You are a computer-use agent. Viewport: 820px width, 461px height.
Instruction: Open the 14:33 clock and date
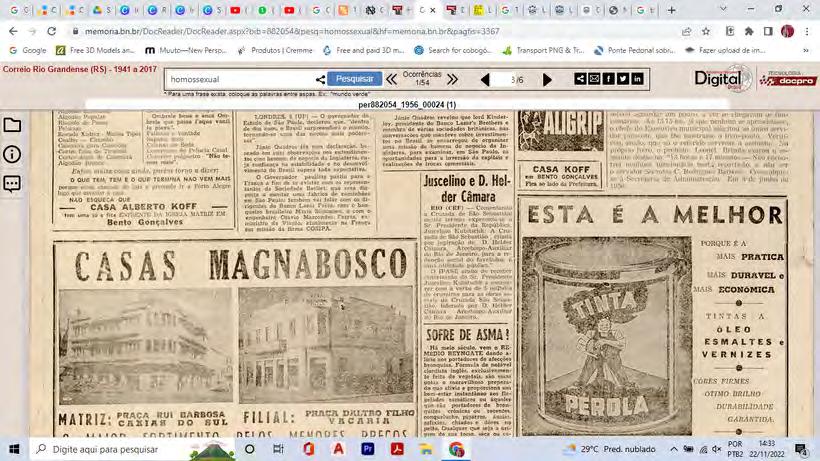click(x=767, y=449)
